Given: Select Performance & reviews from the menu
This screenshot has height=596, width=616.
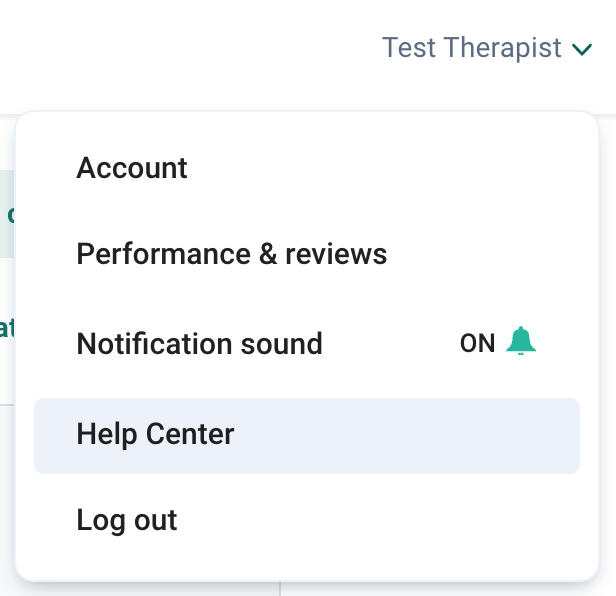Looking at the screenshot, I should 307,254.
